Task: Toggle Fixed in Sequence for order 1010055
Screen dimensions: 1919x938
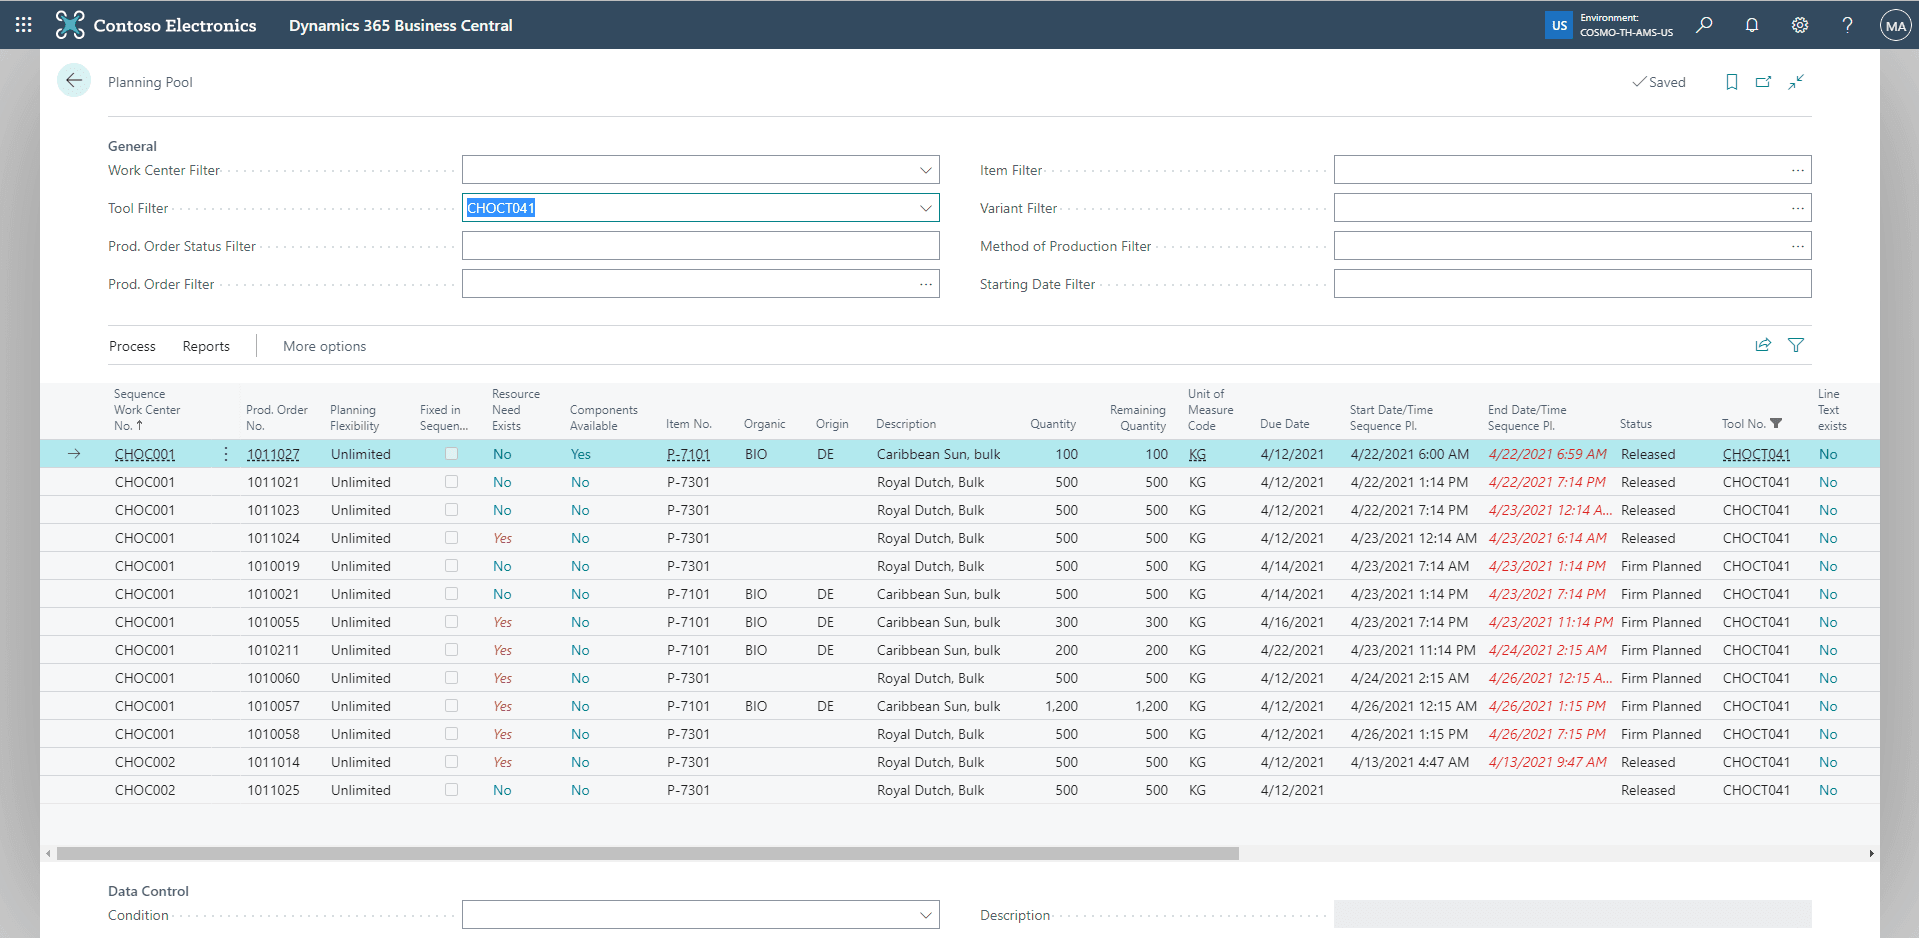Action: tap(452, 622)
